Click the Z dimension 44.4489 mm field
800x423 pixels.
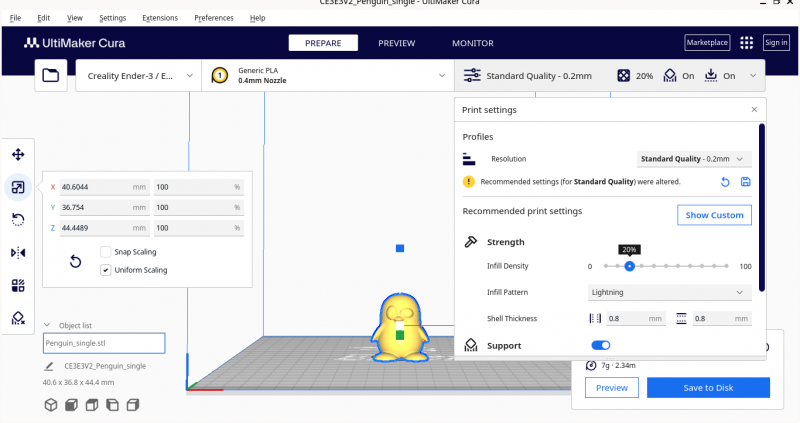click(105, 228)
